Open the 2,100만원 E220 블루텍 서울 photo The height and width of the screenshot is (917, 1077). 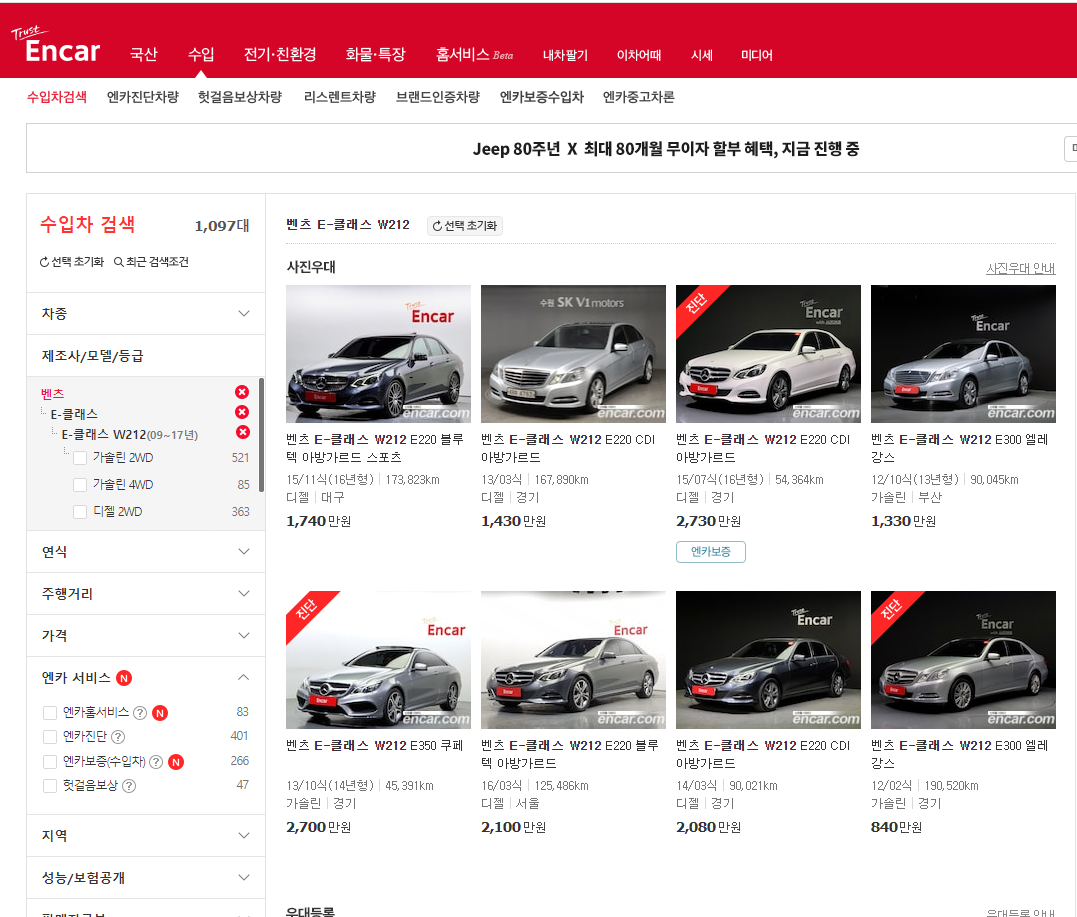(574, 660)
